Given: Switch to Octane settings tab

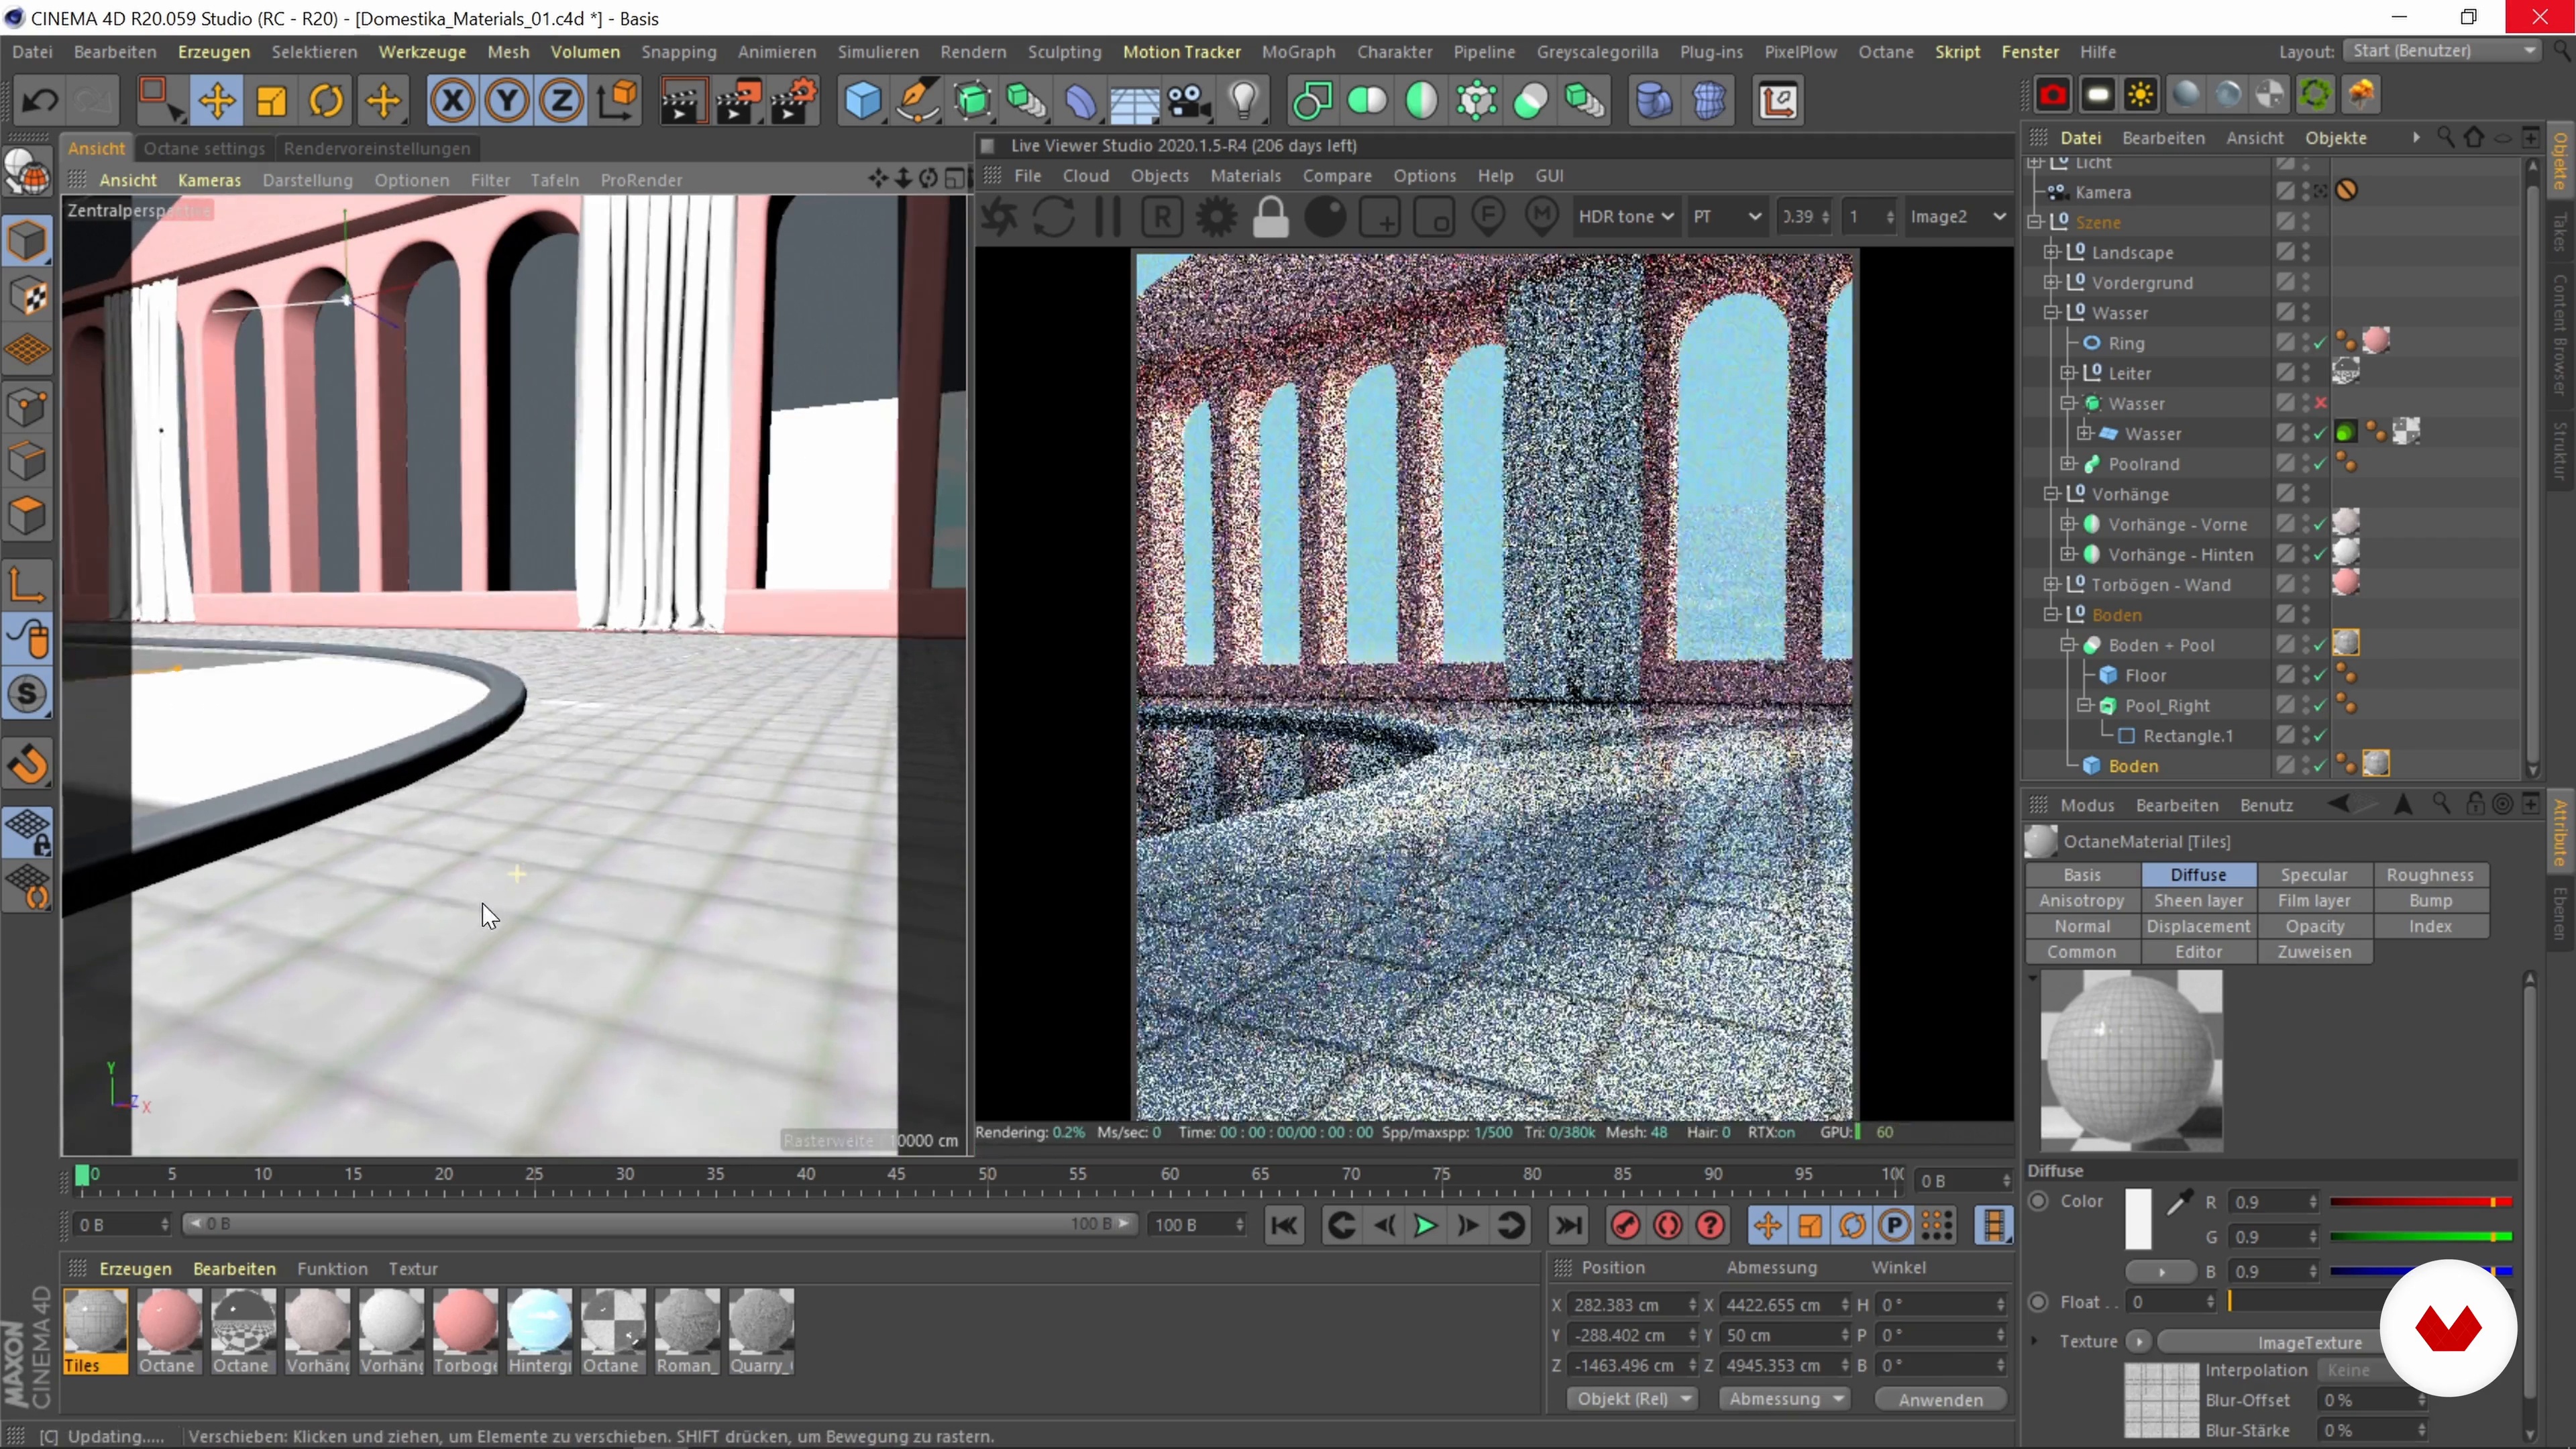Looking at the screenshot, I should coord(204,148).
